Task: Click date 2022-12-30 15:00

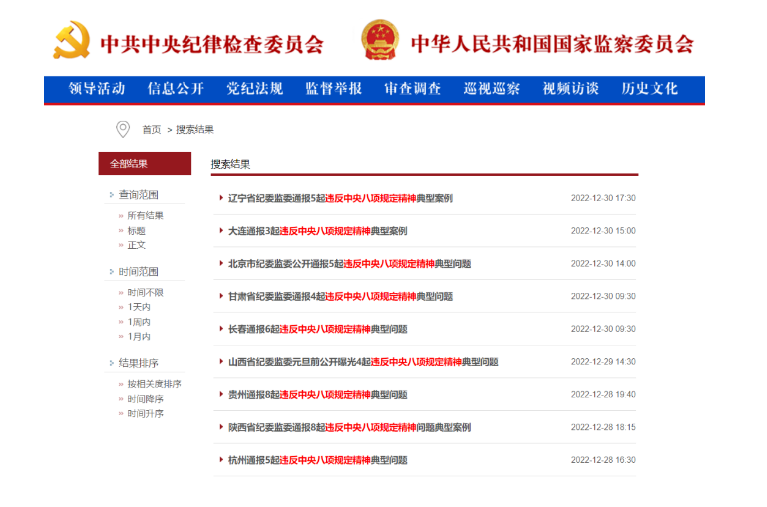Action: click(603, 231)
